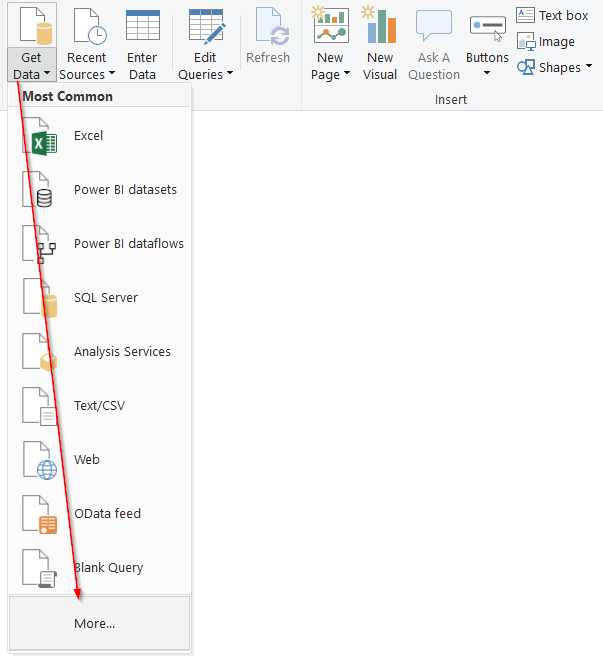Click the Power BI datasets icon
Screen dimensions: 603x662
point(37,190)
